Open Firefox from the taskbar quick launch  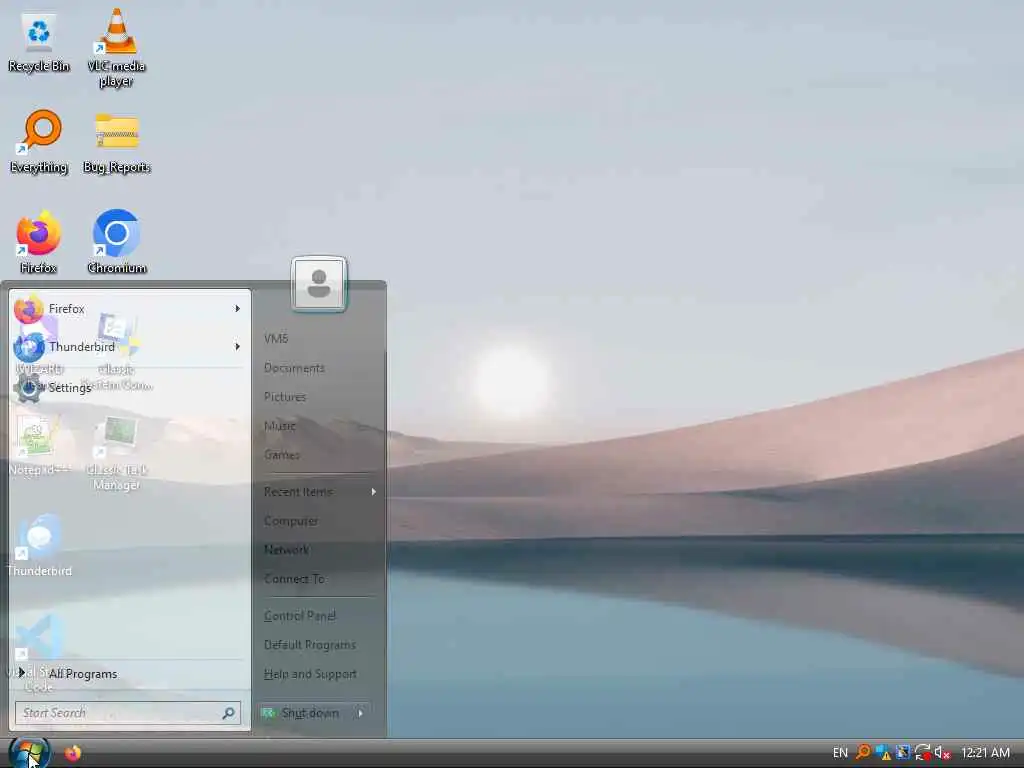tap(73, 753)
